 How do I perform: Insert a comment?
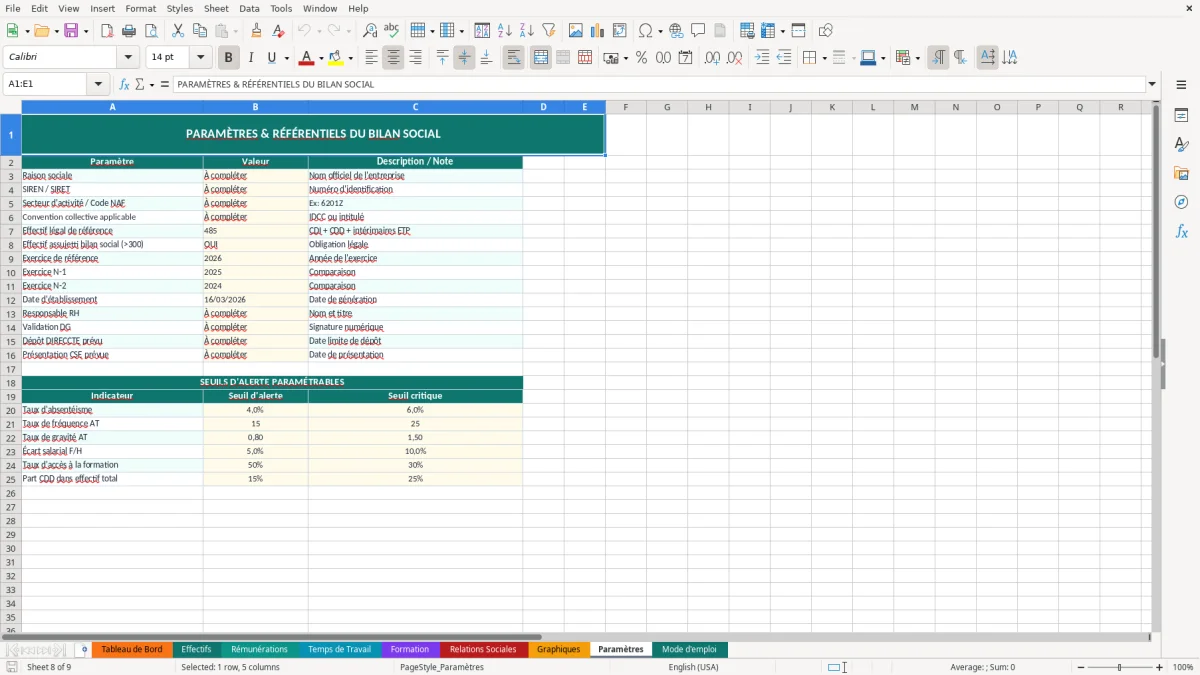coord(698,31)
